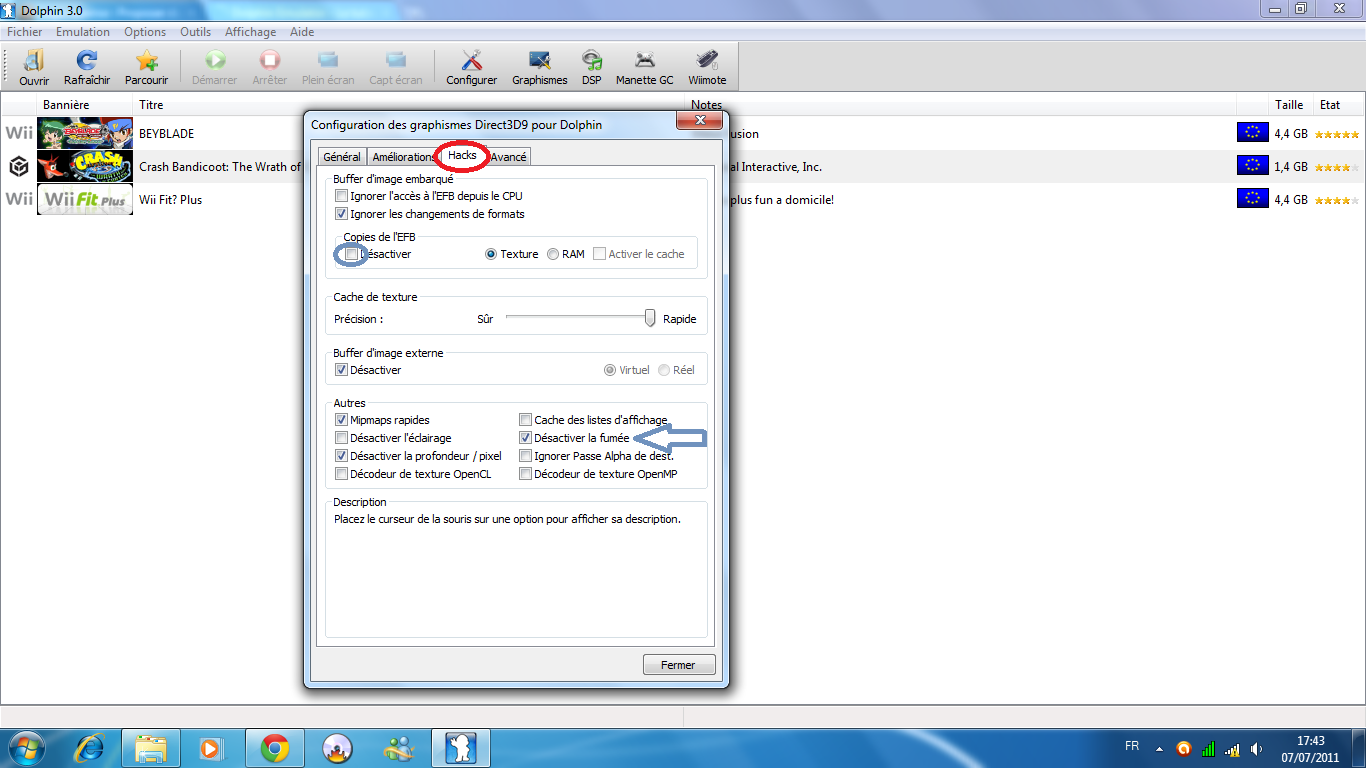Image resolution: width=1366 pixels, height=768 pixels.
Task: Switch to the Avancé tab
Action: pos(508,157)
